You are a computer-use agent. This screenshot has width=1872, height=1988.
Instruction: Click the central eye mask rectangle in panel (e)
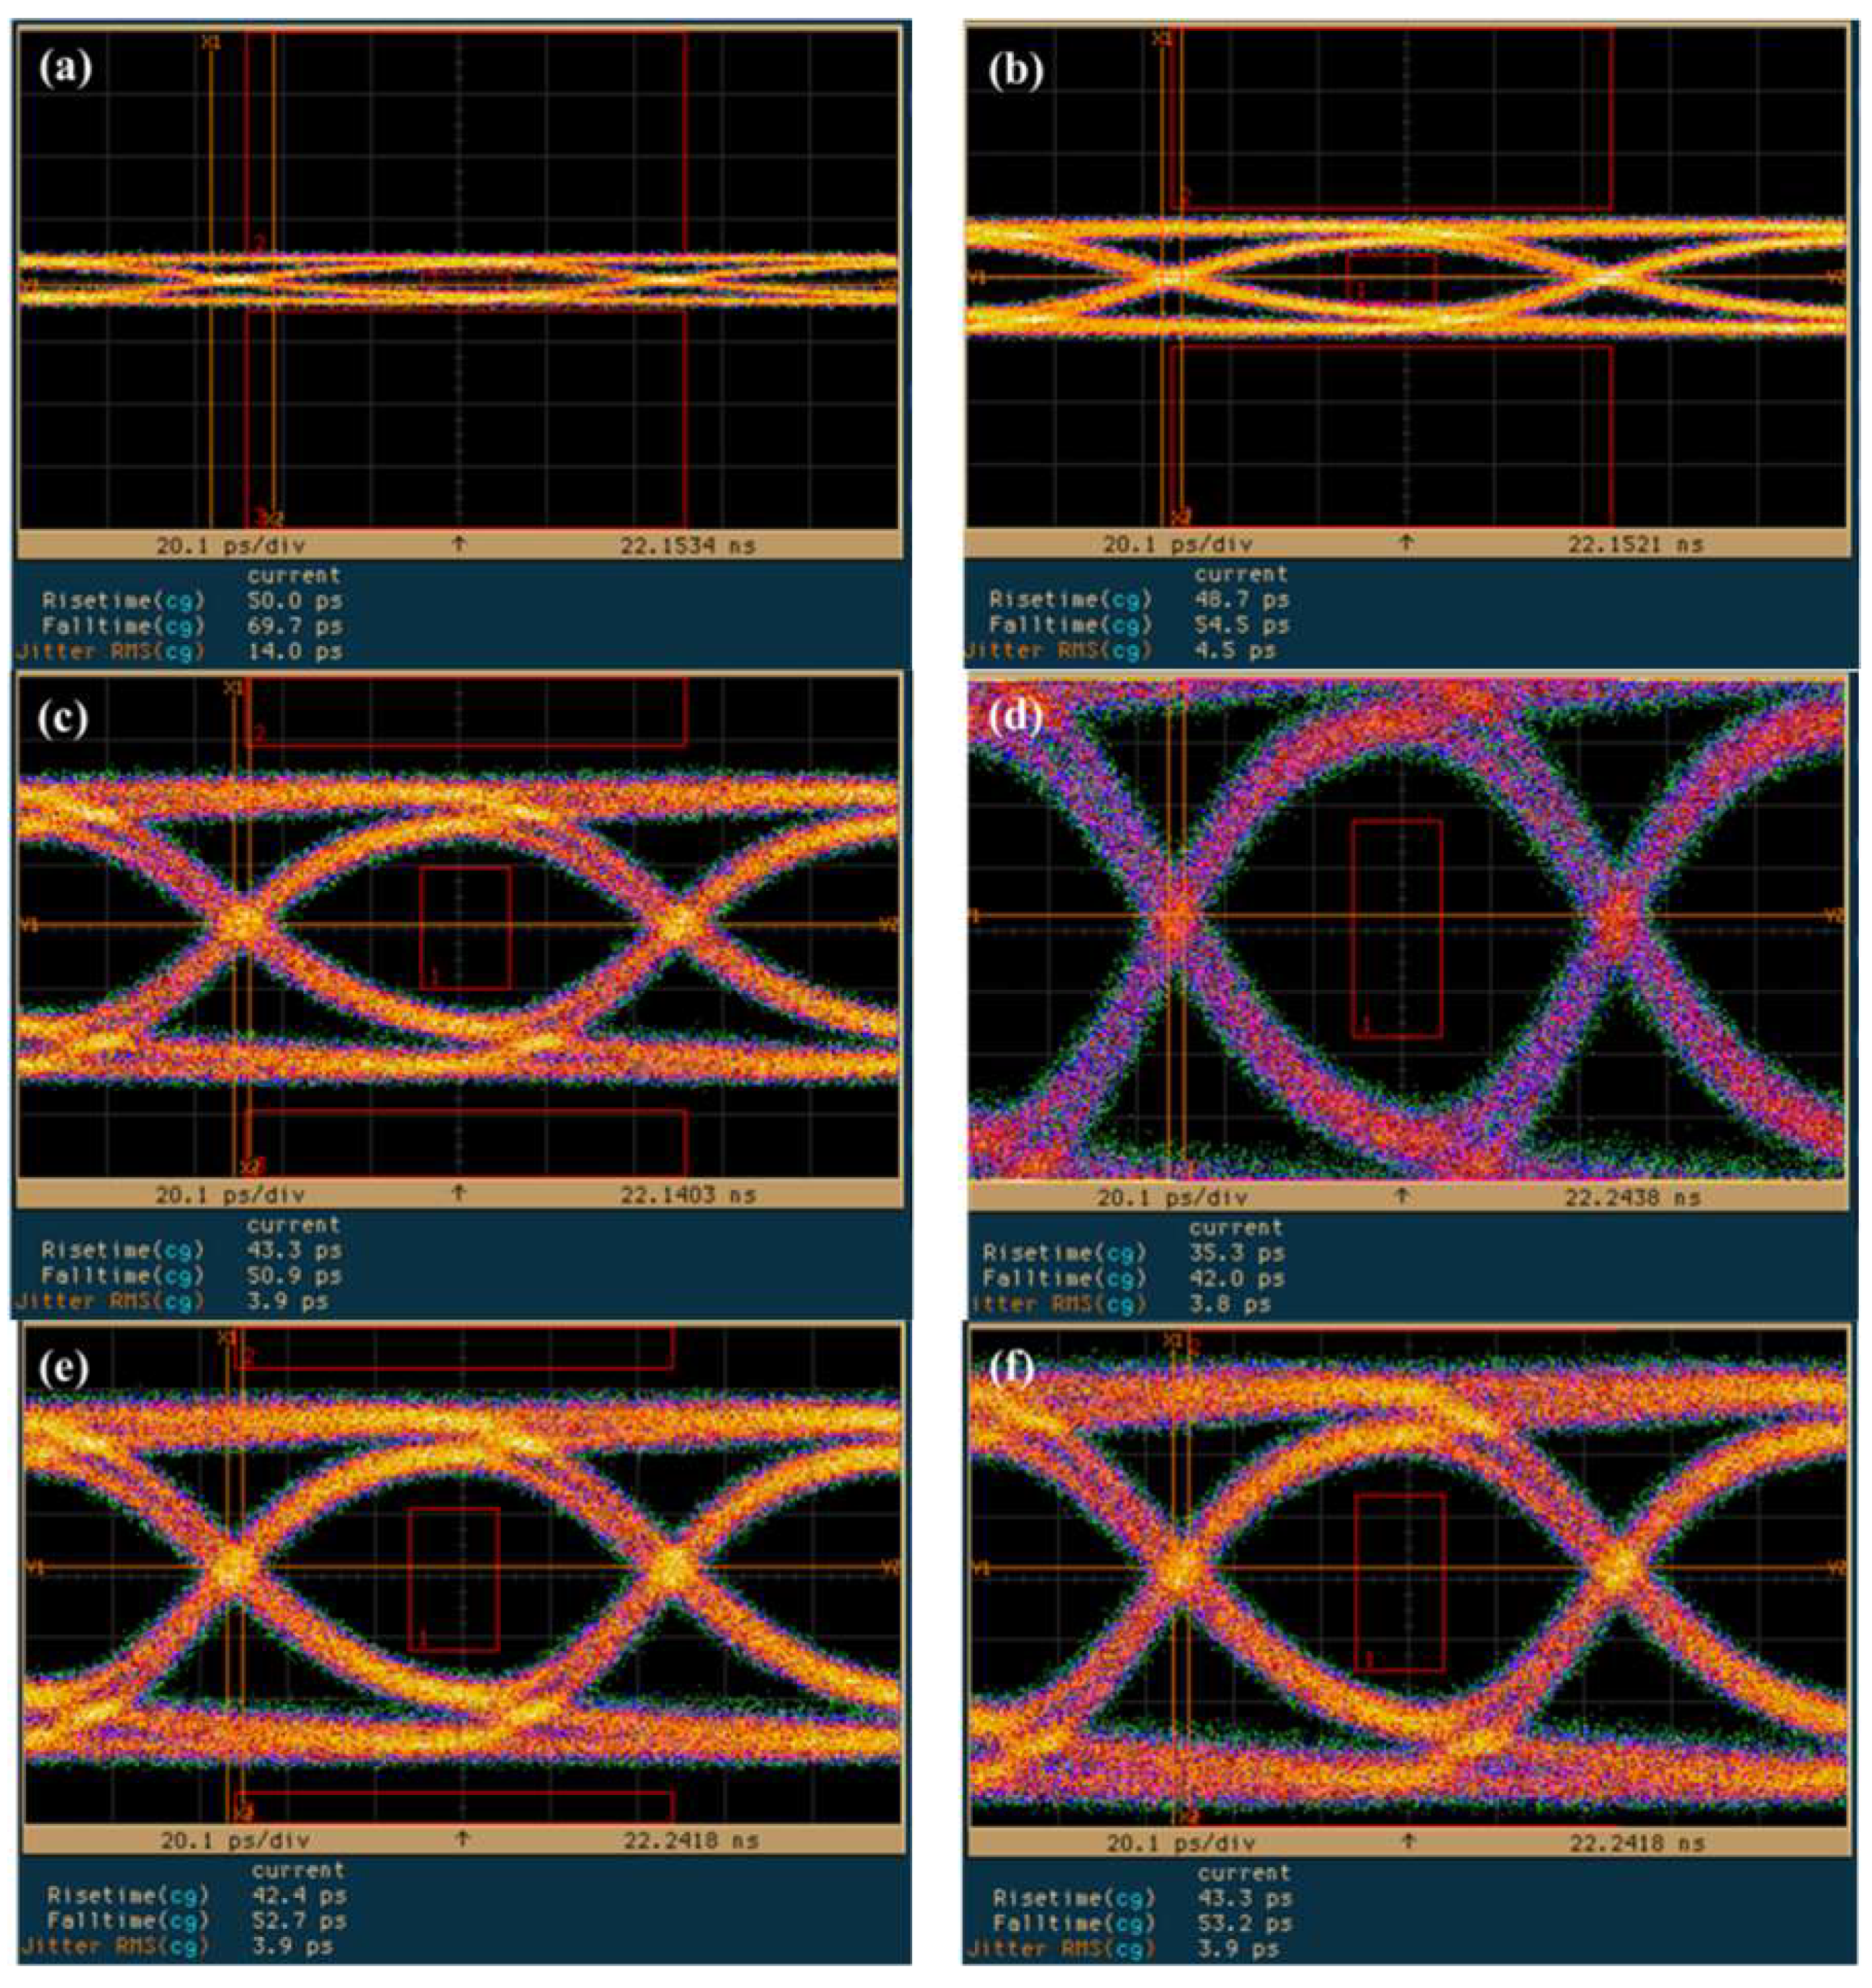tap(454, 1580)
